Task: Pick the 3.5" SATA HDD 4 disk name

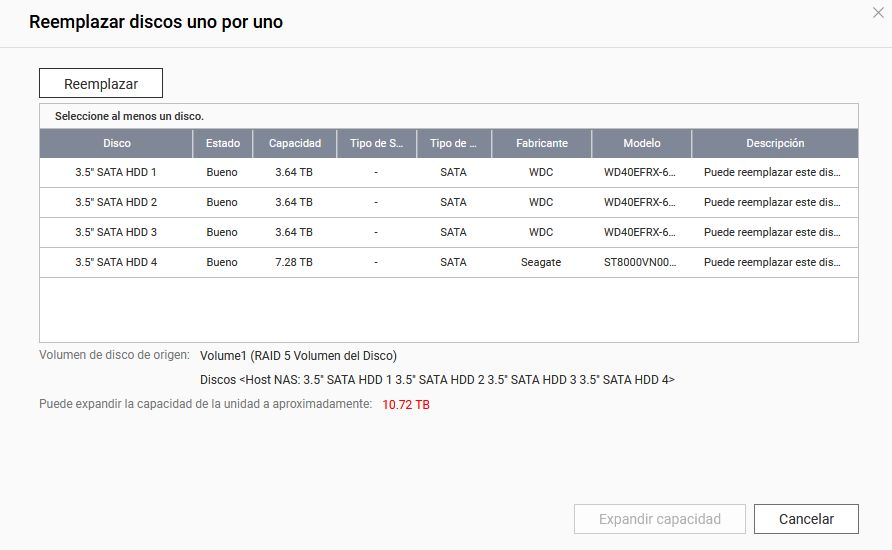Action: [x=116, y=263]
